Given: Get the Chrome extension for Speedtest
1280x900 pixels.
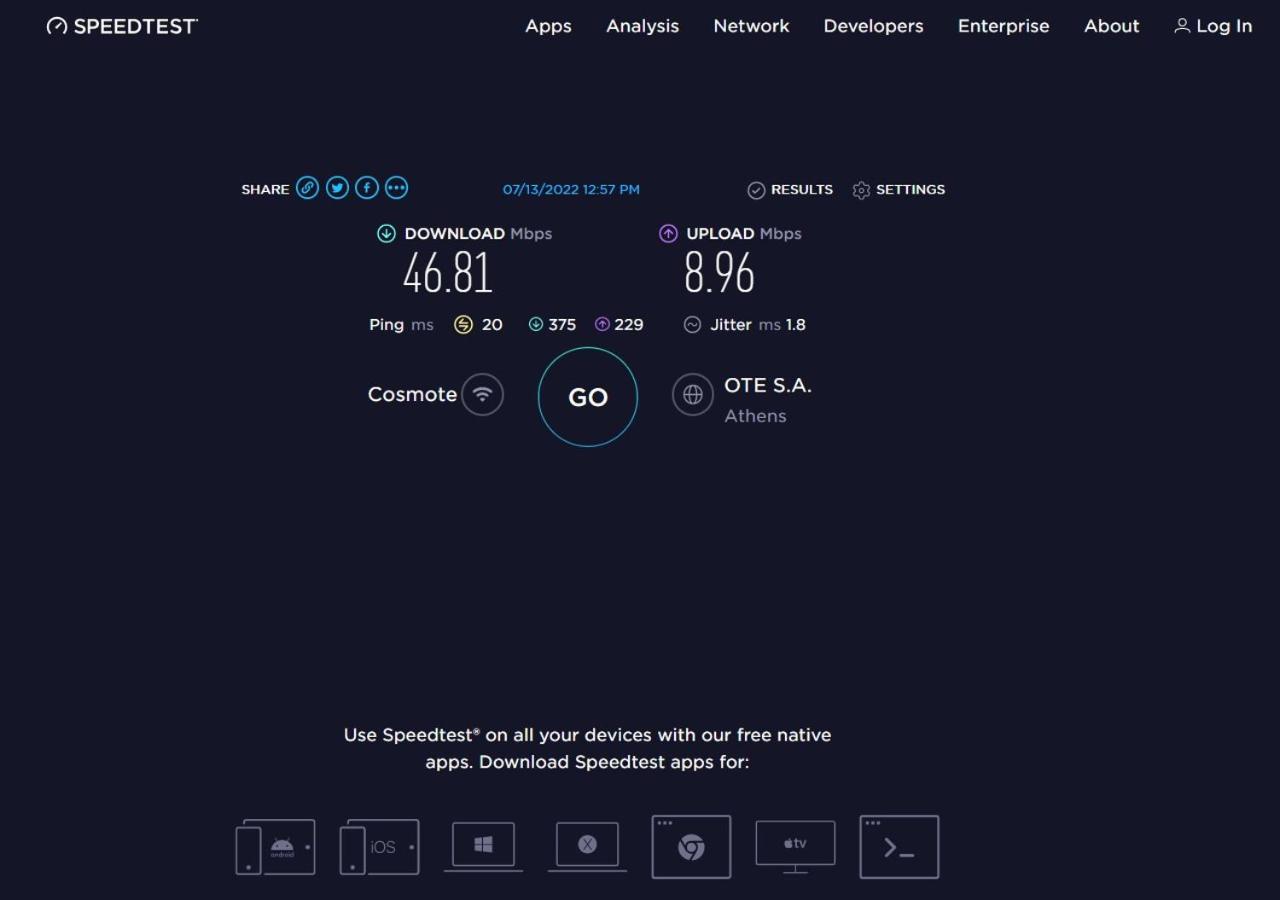Looking at the screenshot, I should [691, 847].
